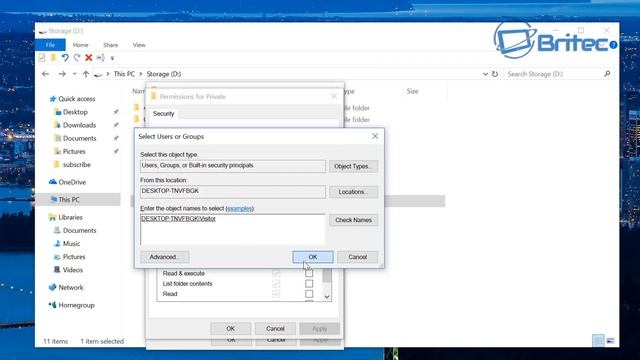Select the Security tab in Permissions dialog
Screen dimensions: 640x360
click(164, 113)
